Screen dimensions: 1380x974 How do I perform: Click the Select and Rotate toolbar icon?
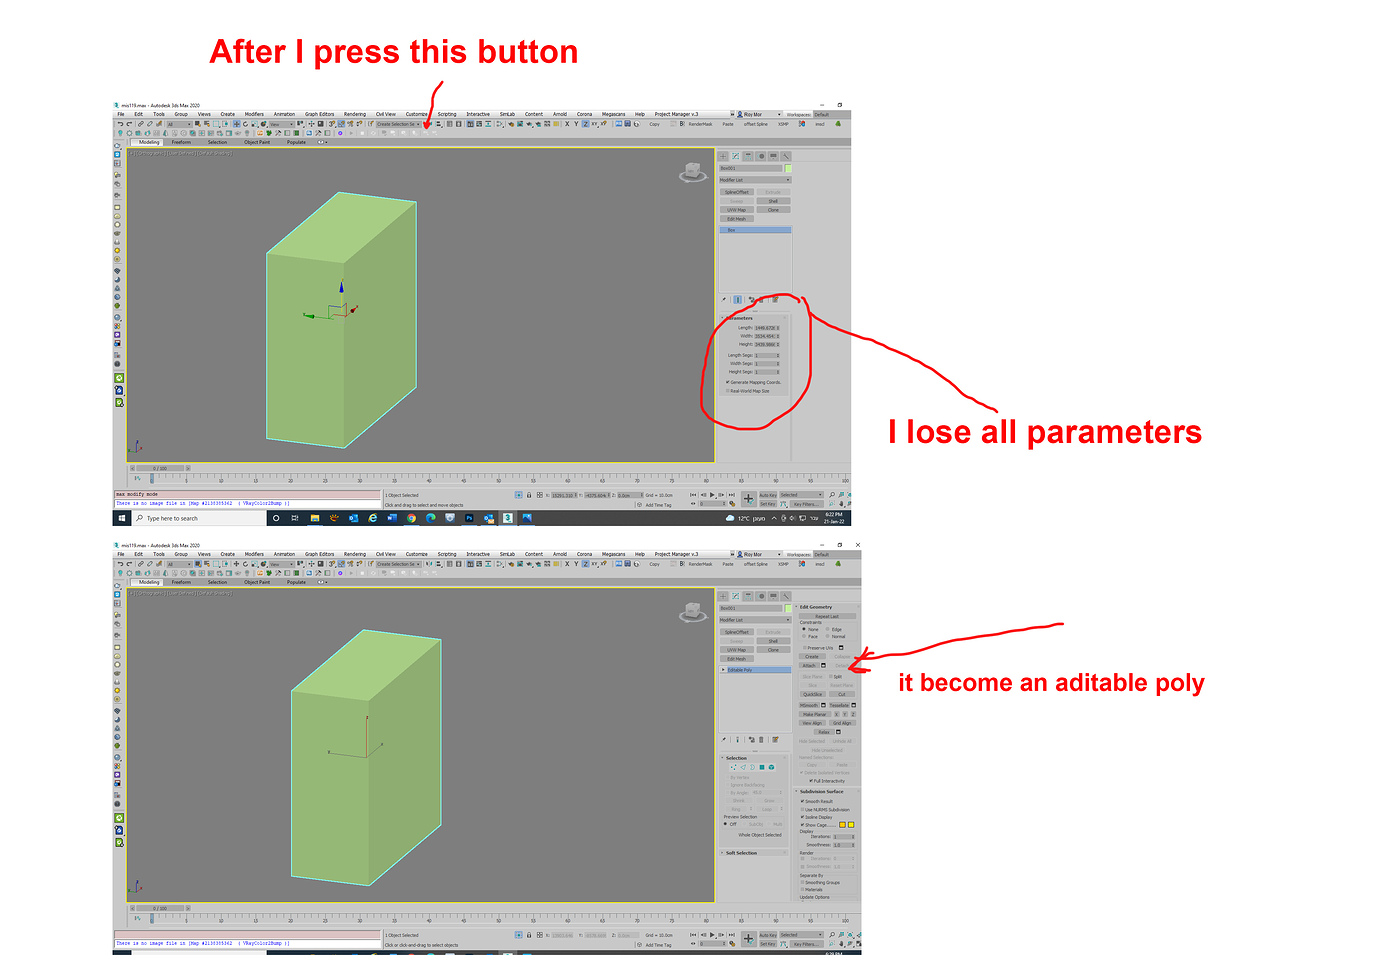[x=246, y=124]
